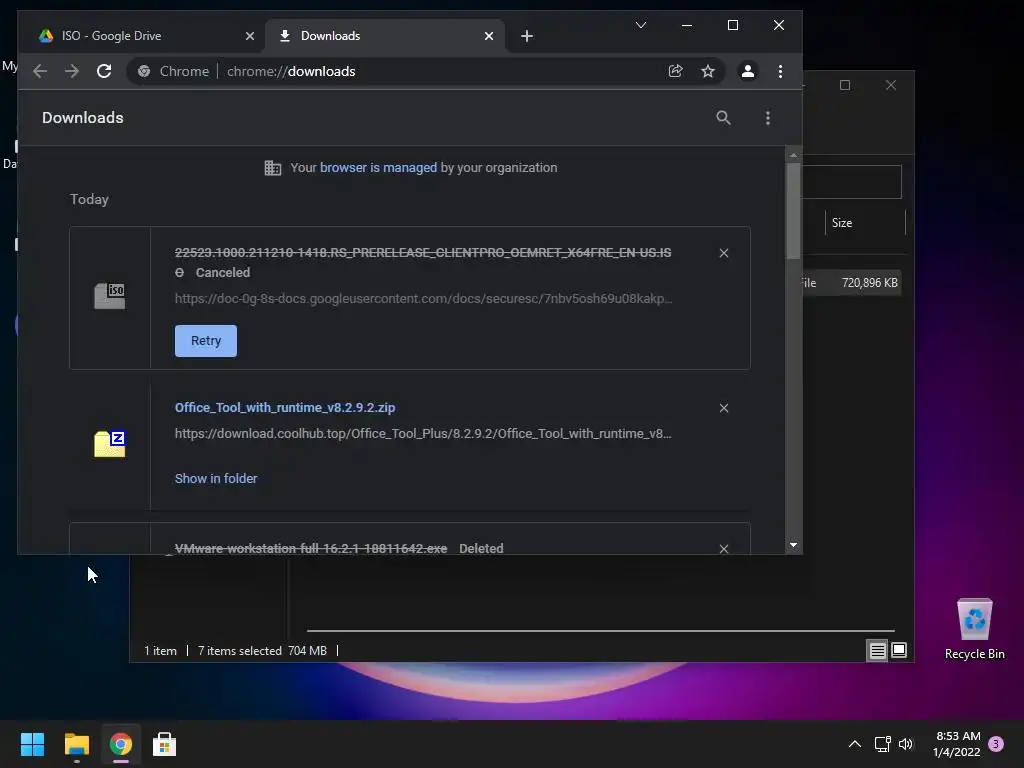Share this page icon
Viewport: 1024px width, 768px height.
click(x=675, y=71)
